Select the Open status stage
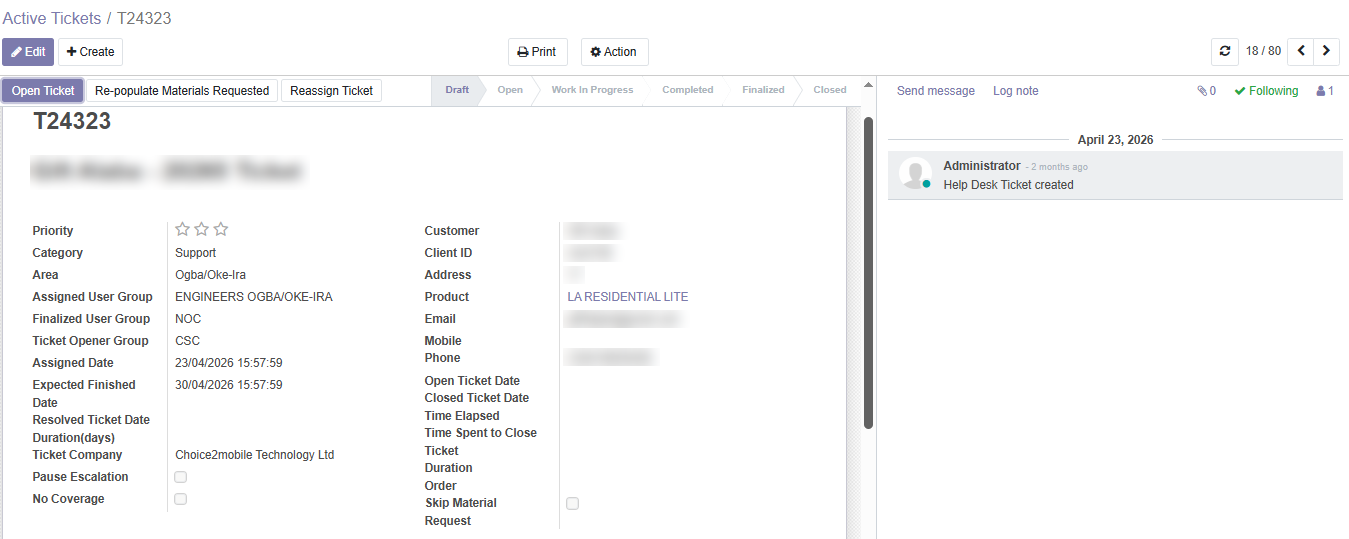 point(510,90)
